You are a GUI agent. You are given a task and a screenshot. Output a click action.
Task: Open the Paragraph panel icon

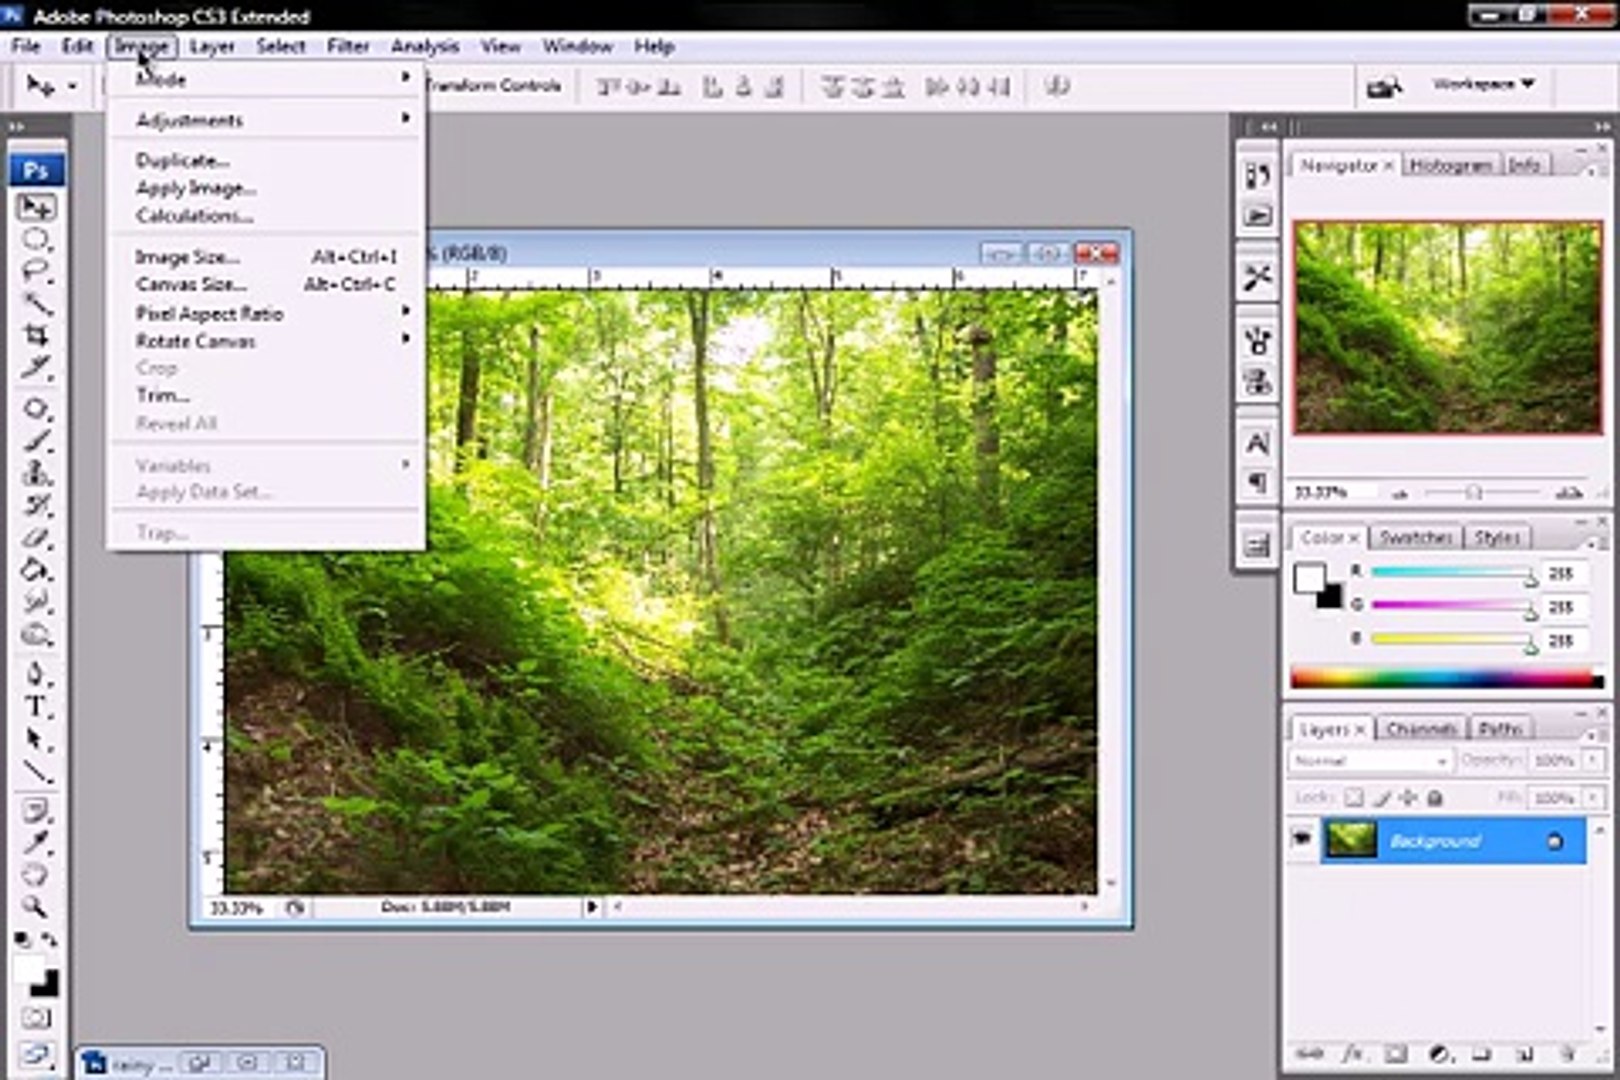pyautogui.click(x=1258, y=483)
